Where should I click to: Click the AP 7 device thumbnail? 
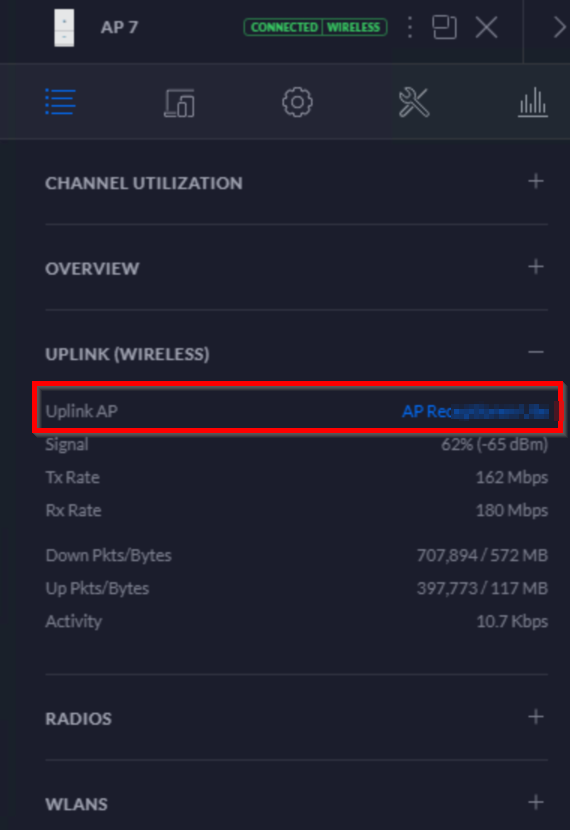[x=64, y=28]
